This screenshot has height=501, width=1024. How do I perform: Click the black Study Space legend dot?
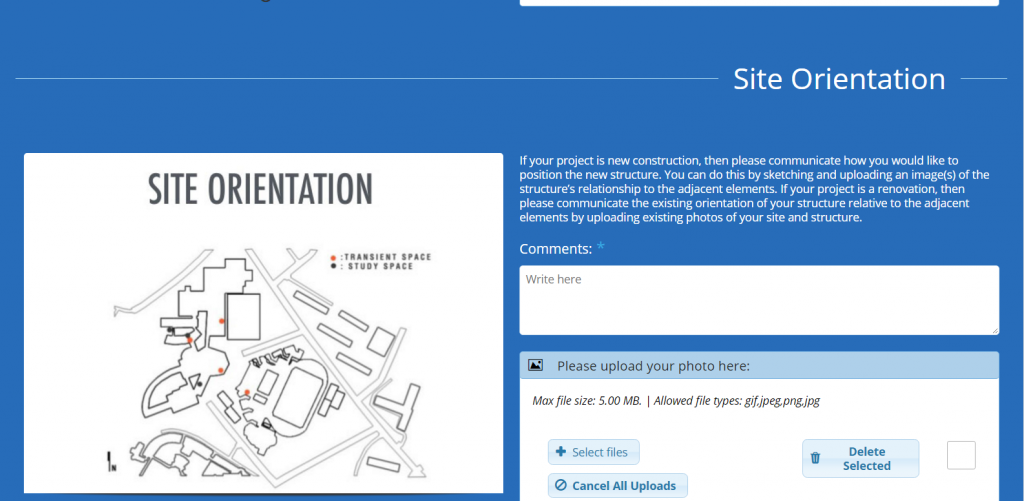[333, 267]
